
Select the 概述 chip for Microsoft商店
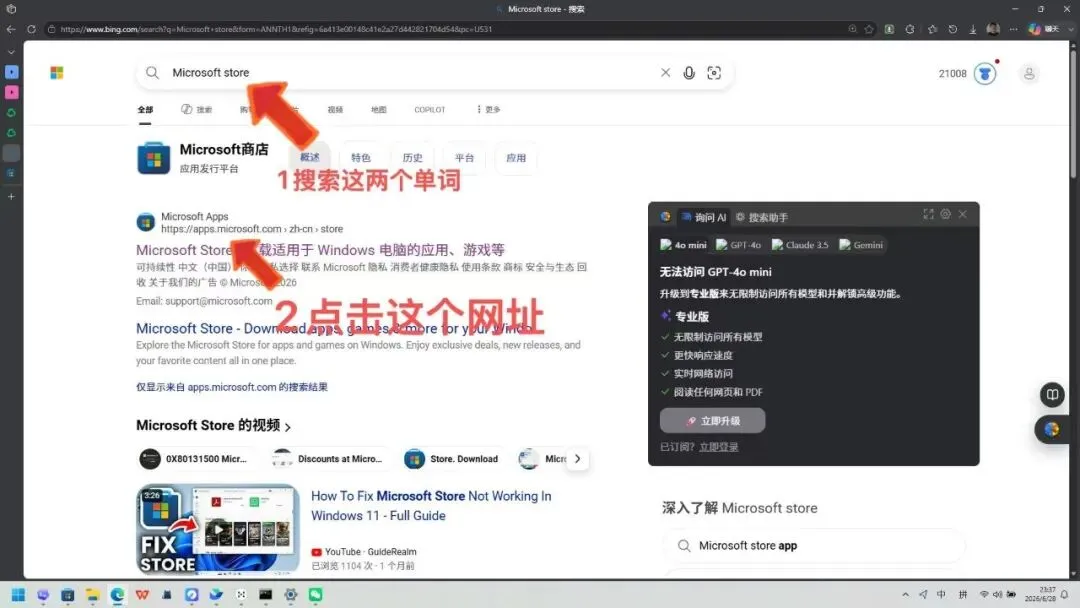(x=310, y=158)
